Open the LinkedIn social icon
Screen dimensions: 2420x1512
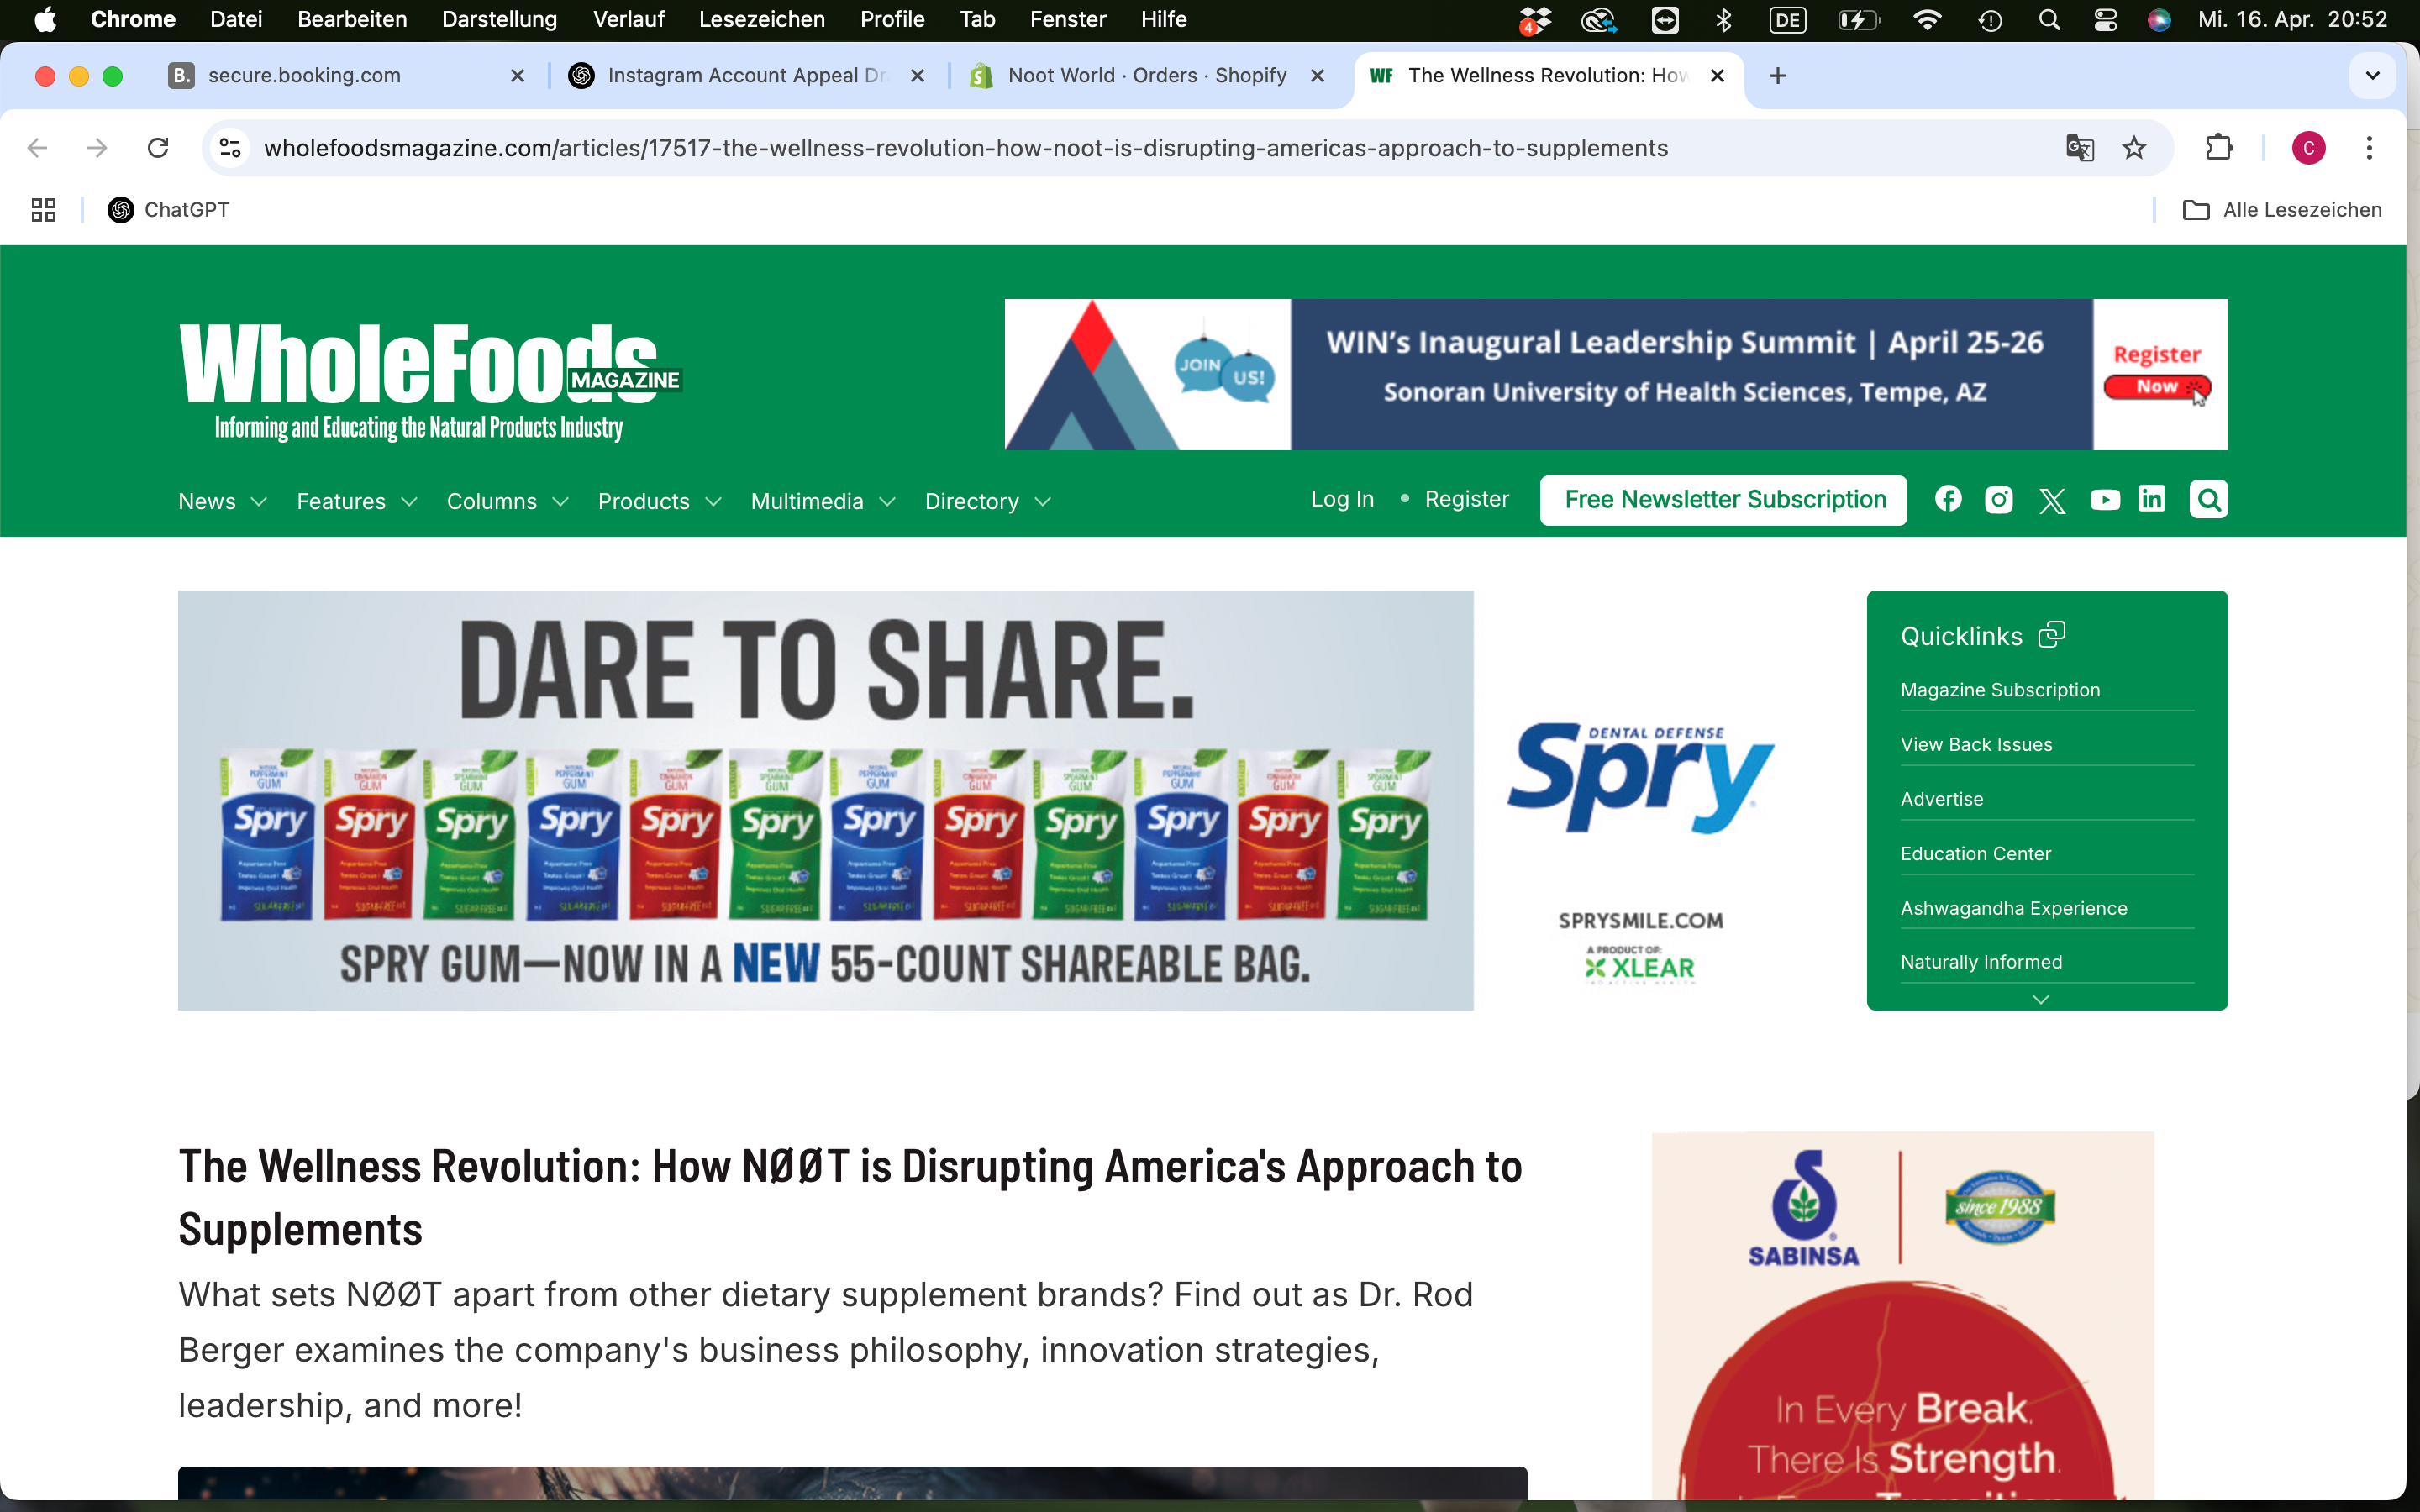click(x=2152, y=498)
